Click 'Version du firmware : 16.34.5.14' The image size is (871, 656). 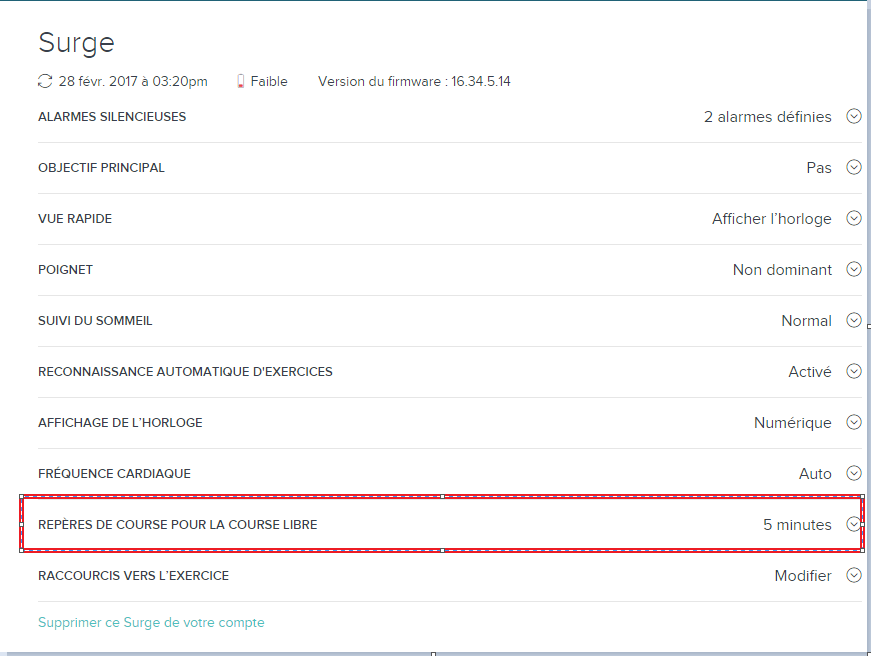[414, 82]
